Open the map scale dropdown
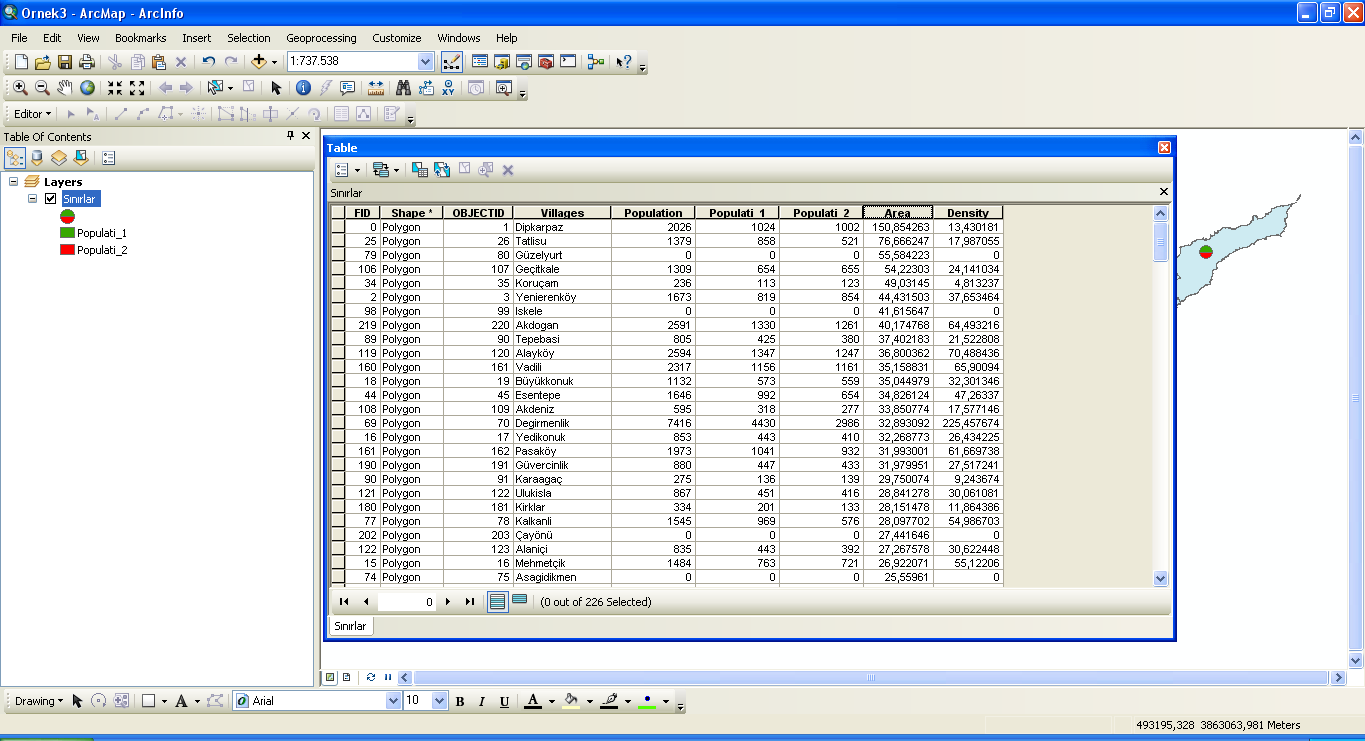The width and height of the screenshot is (1365, 741). click(x=426, y=62)
